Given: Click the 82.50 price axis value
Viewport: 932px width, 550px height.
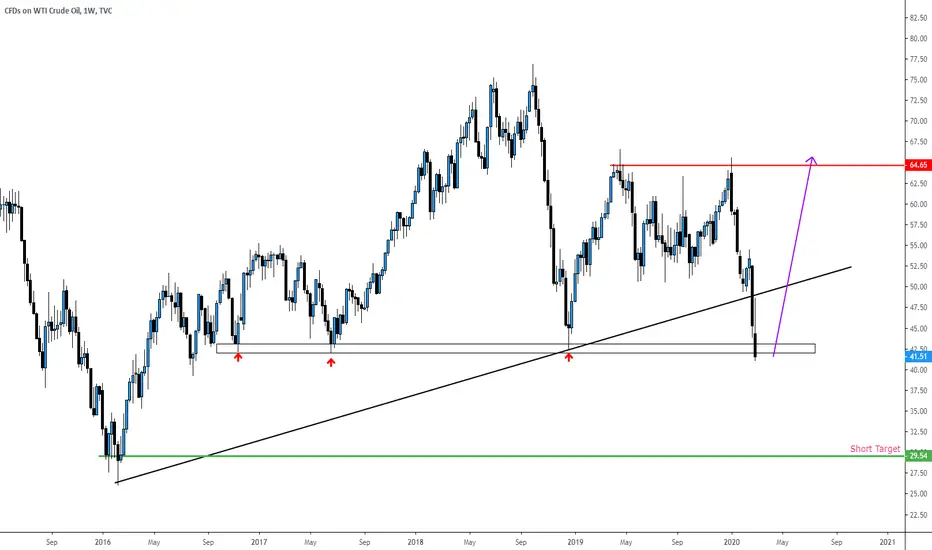Looking at the screenshot, I should click(x=918, y=18).
